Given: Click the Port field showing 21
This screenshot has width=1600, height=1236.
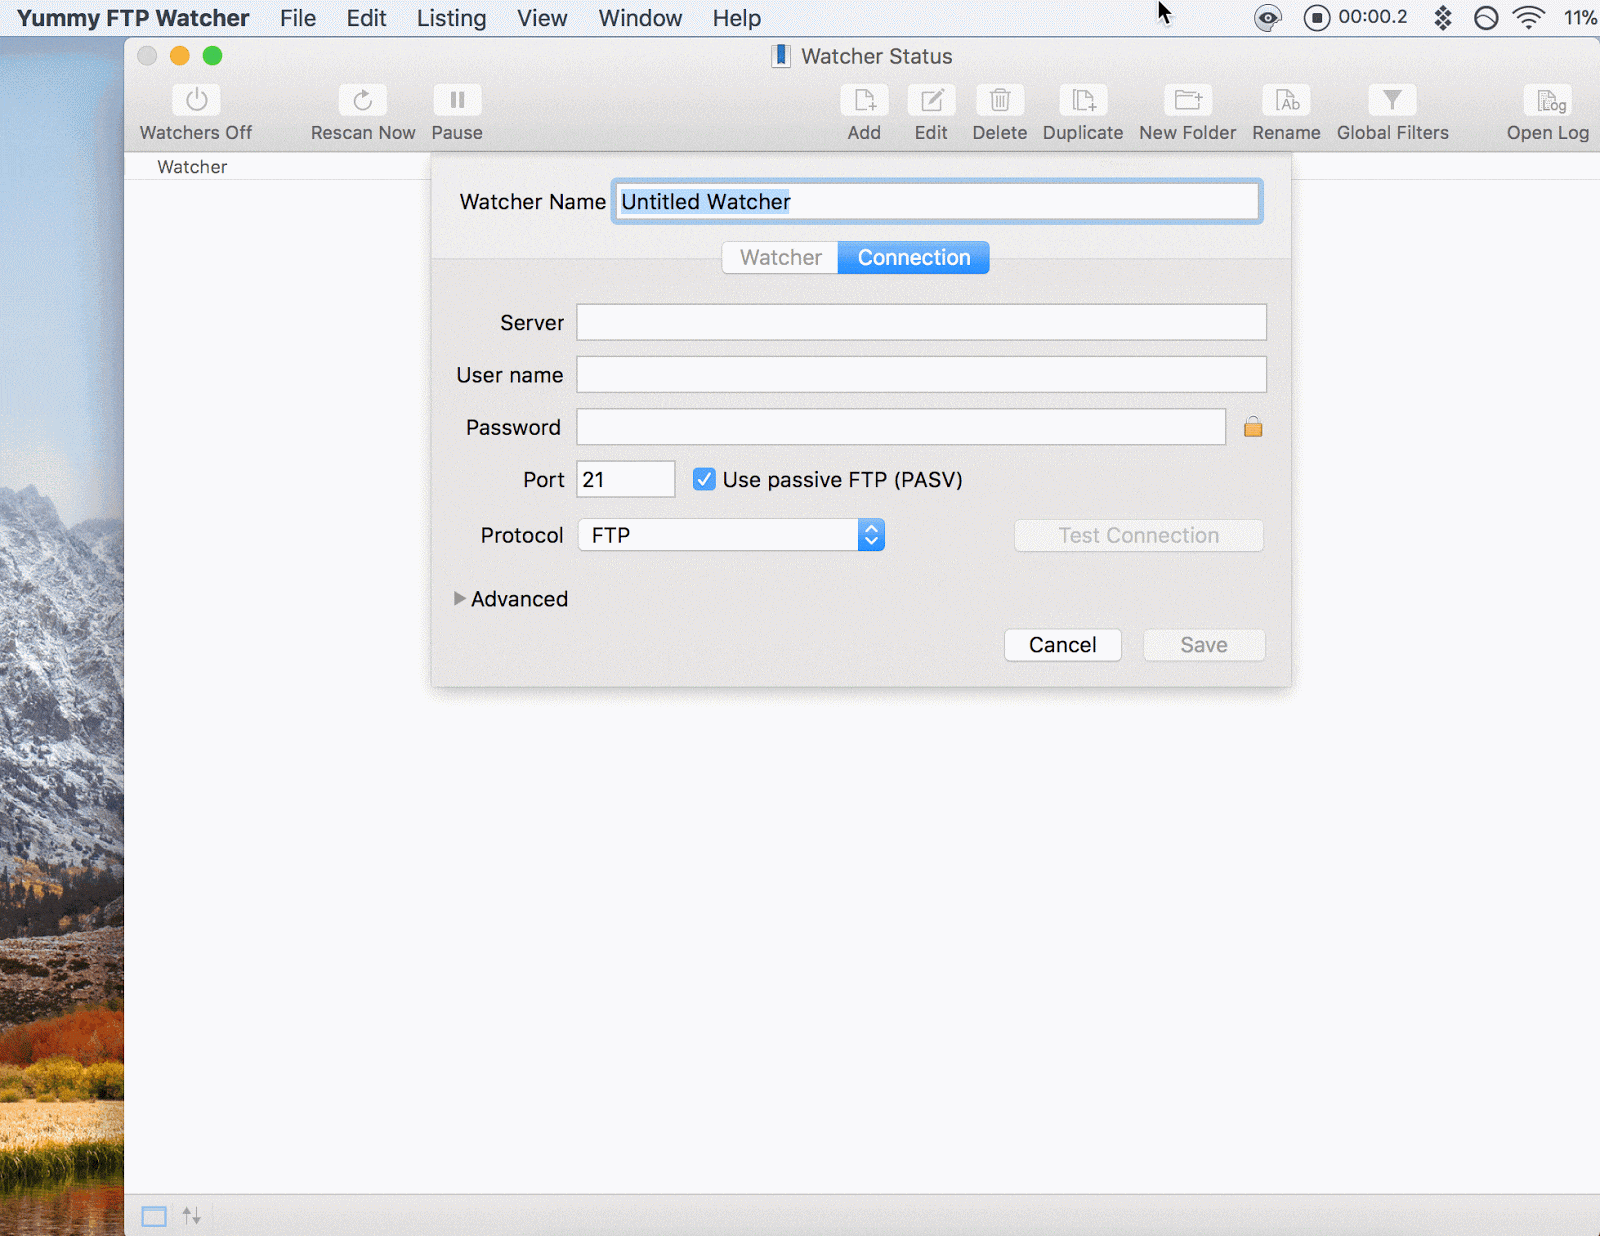Looking at the screenshot, I should tap(626, 479).
